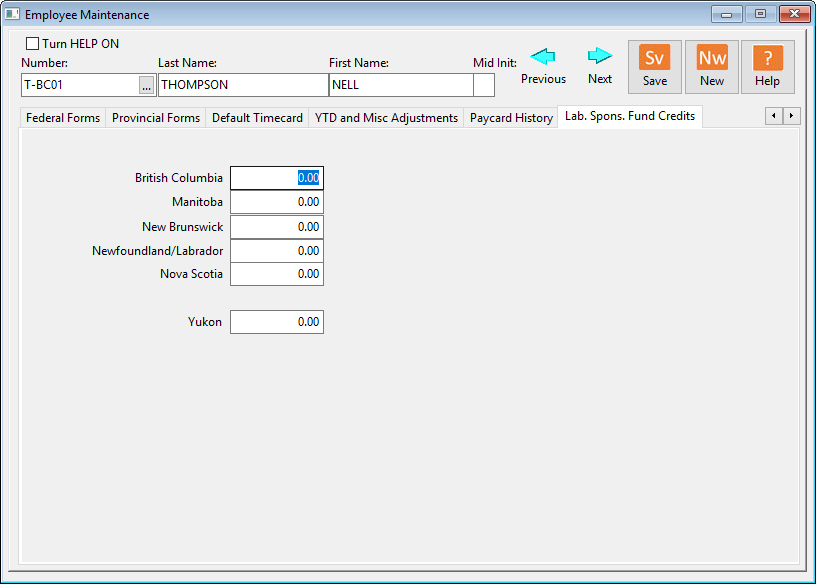Go to previous employee with left arrow
The image size is (816, 584).
(543, 56)
